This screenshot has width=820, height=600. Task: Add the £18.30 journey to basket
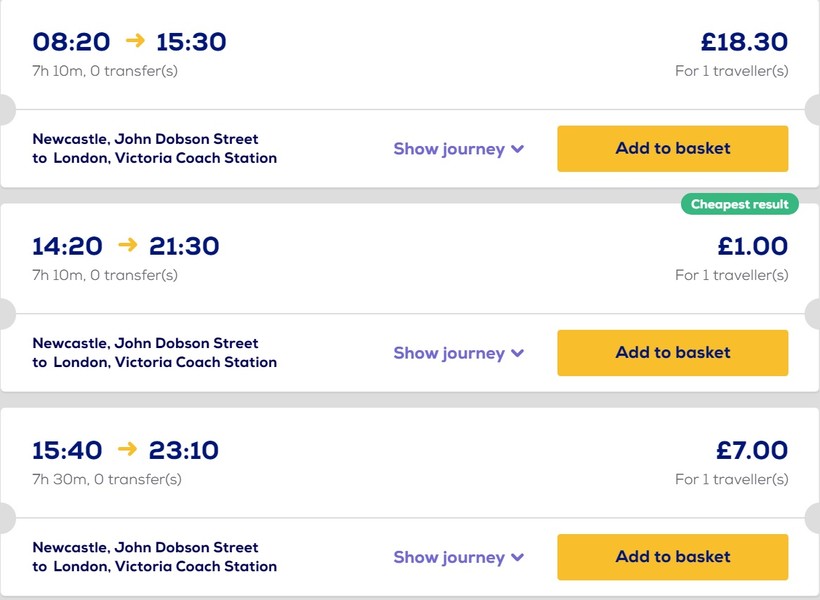[x=672, y=149]
